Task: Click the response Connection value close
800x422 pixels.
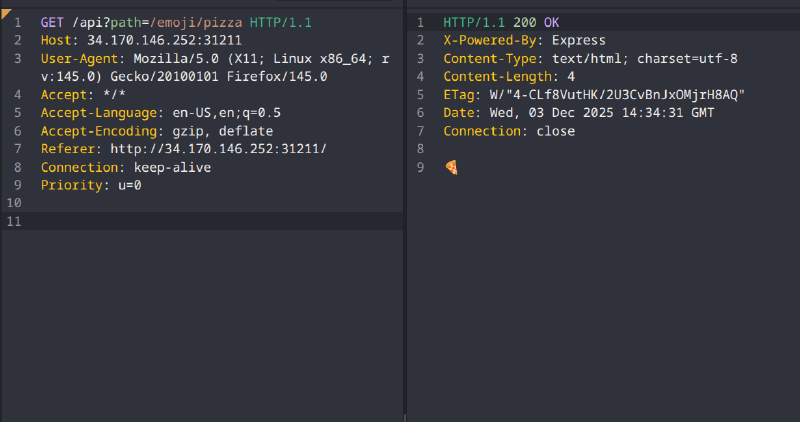Action: (x=555, y=131)
